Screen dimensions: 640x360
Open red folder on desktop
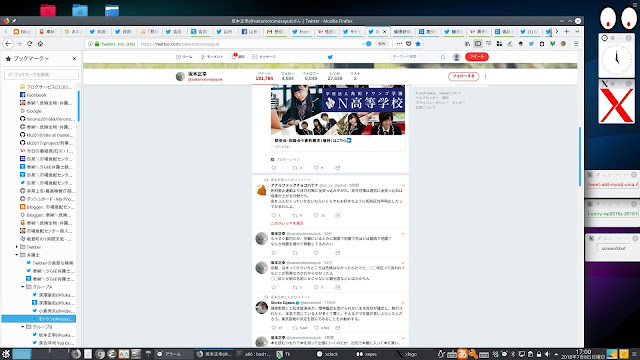pos(48,10)
